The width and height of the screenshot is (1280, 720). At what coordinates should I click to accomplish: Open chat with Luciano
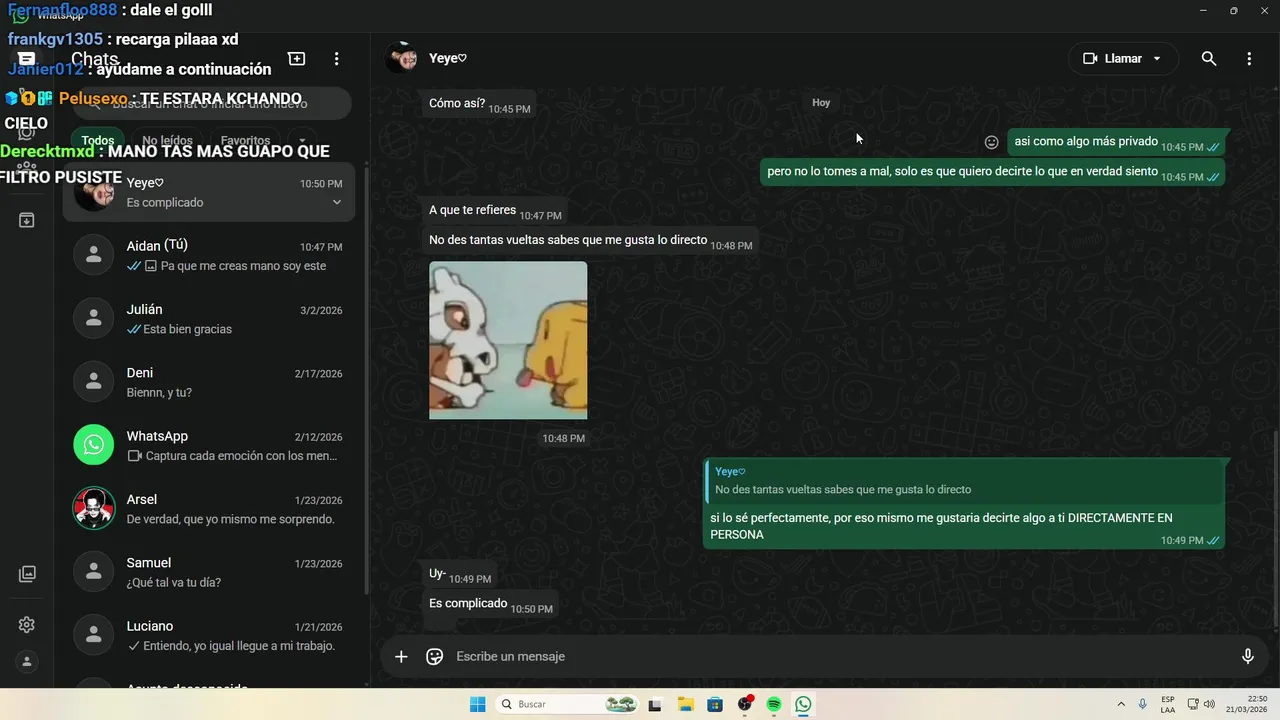pos(209,635)
